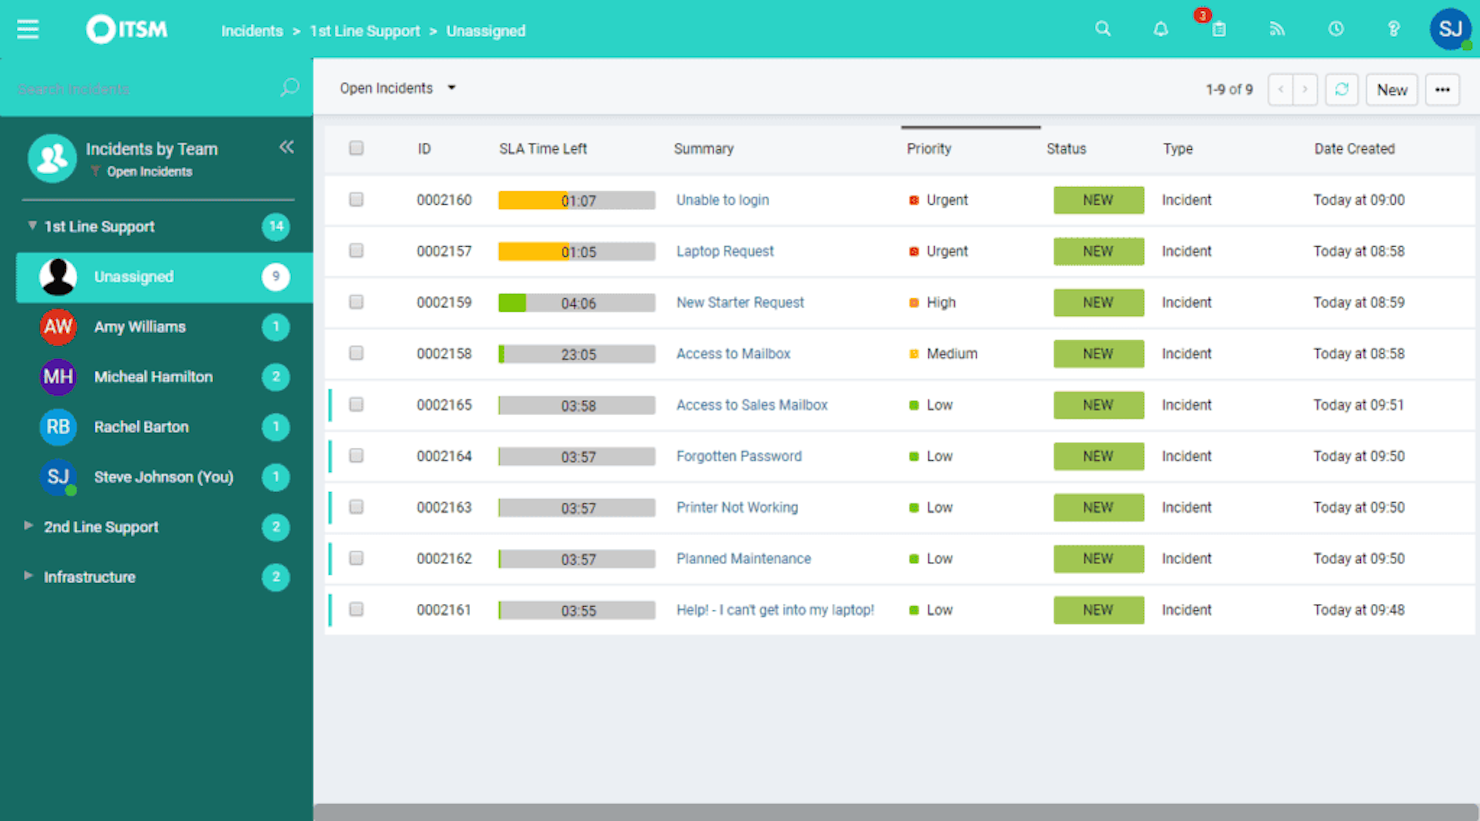Open the more options ellipsis menu

tap(1442, 89)
